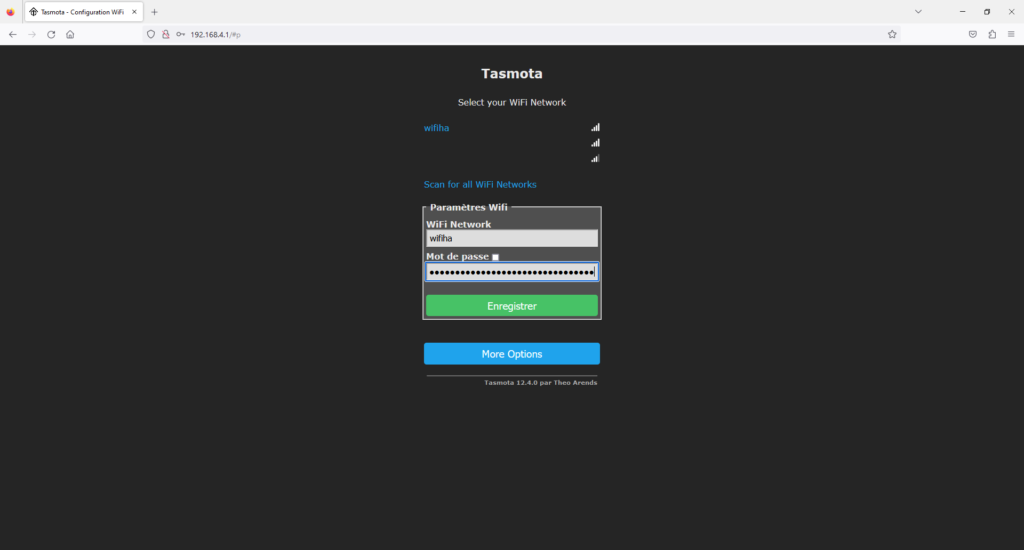Open the browser home page

pos(70,35)
